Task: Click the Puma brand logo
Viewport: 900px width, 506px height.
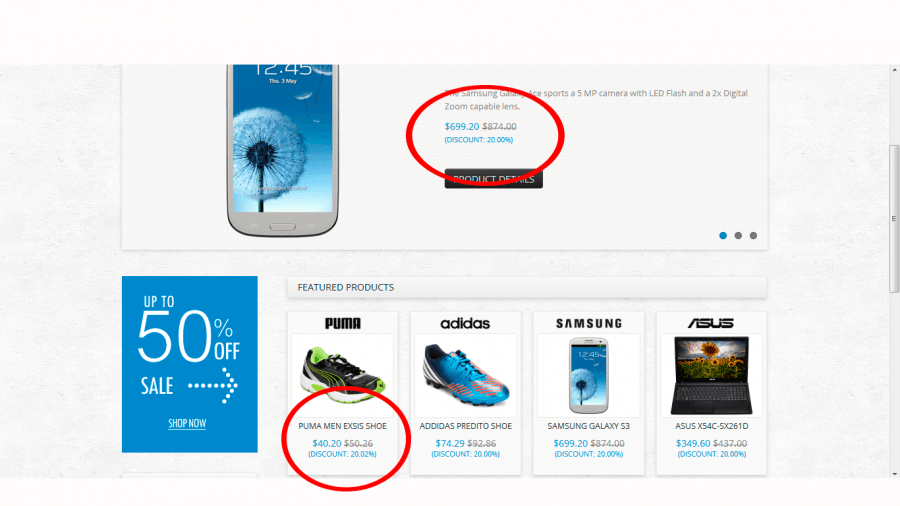Action: coord(343,324)
